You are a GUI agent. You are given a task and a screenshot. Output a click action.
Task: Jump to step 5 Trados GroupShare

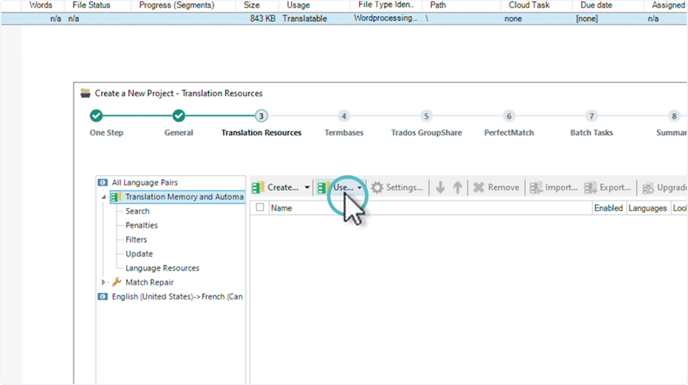click(x=426, y=116)
